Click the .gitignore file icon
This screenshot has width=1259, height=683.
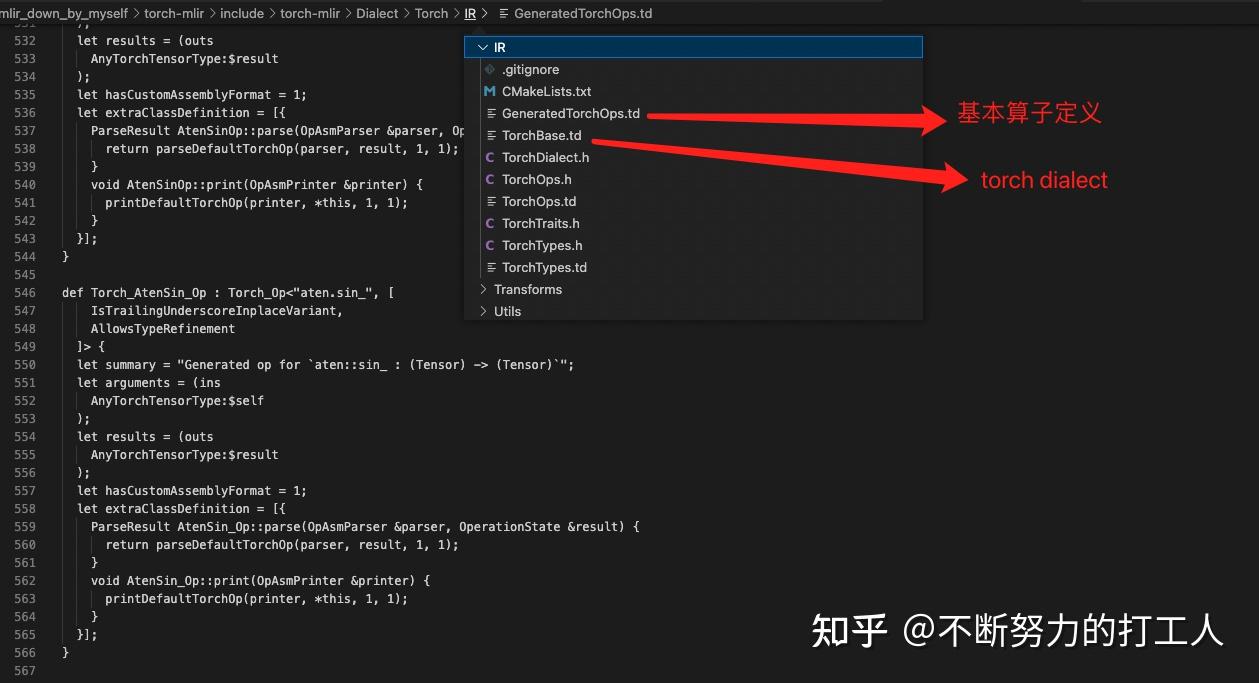pyautogui.click(x=488, y=69)
